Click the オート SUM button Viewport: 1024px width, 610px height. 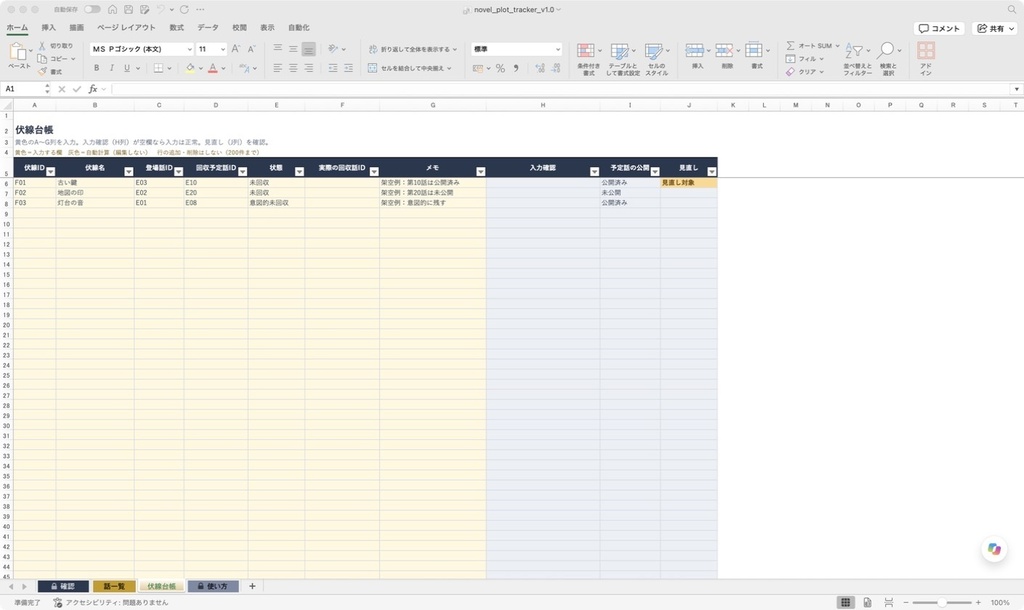click(812, 46)
